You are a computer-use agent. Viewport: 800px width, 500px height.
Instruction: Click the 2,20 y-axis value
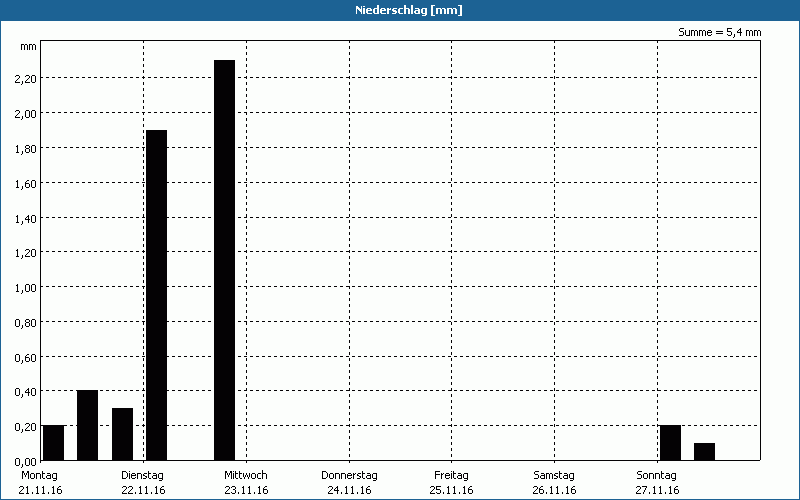point(25,79)
